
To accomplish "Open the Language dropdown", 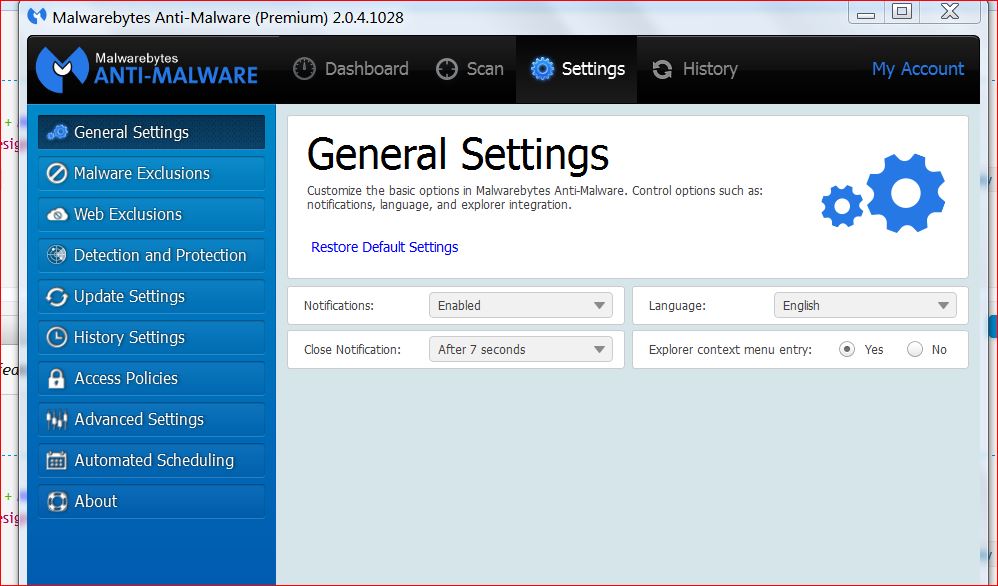I will [865, 305].
